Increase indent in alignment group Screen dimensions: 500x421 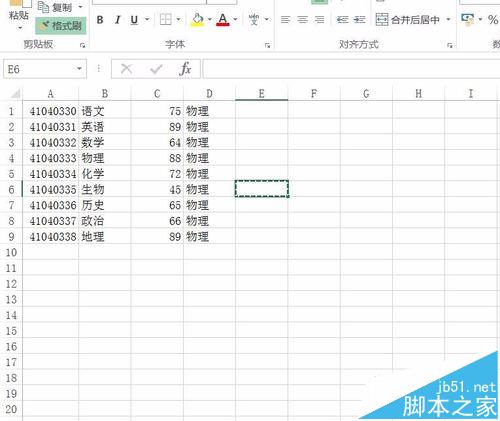359,20
